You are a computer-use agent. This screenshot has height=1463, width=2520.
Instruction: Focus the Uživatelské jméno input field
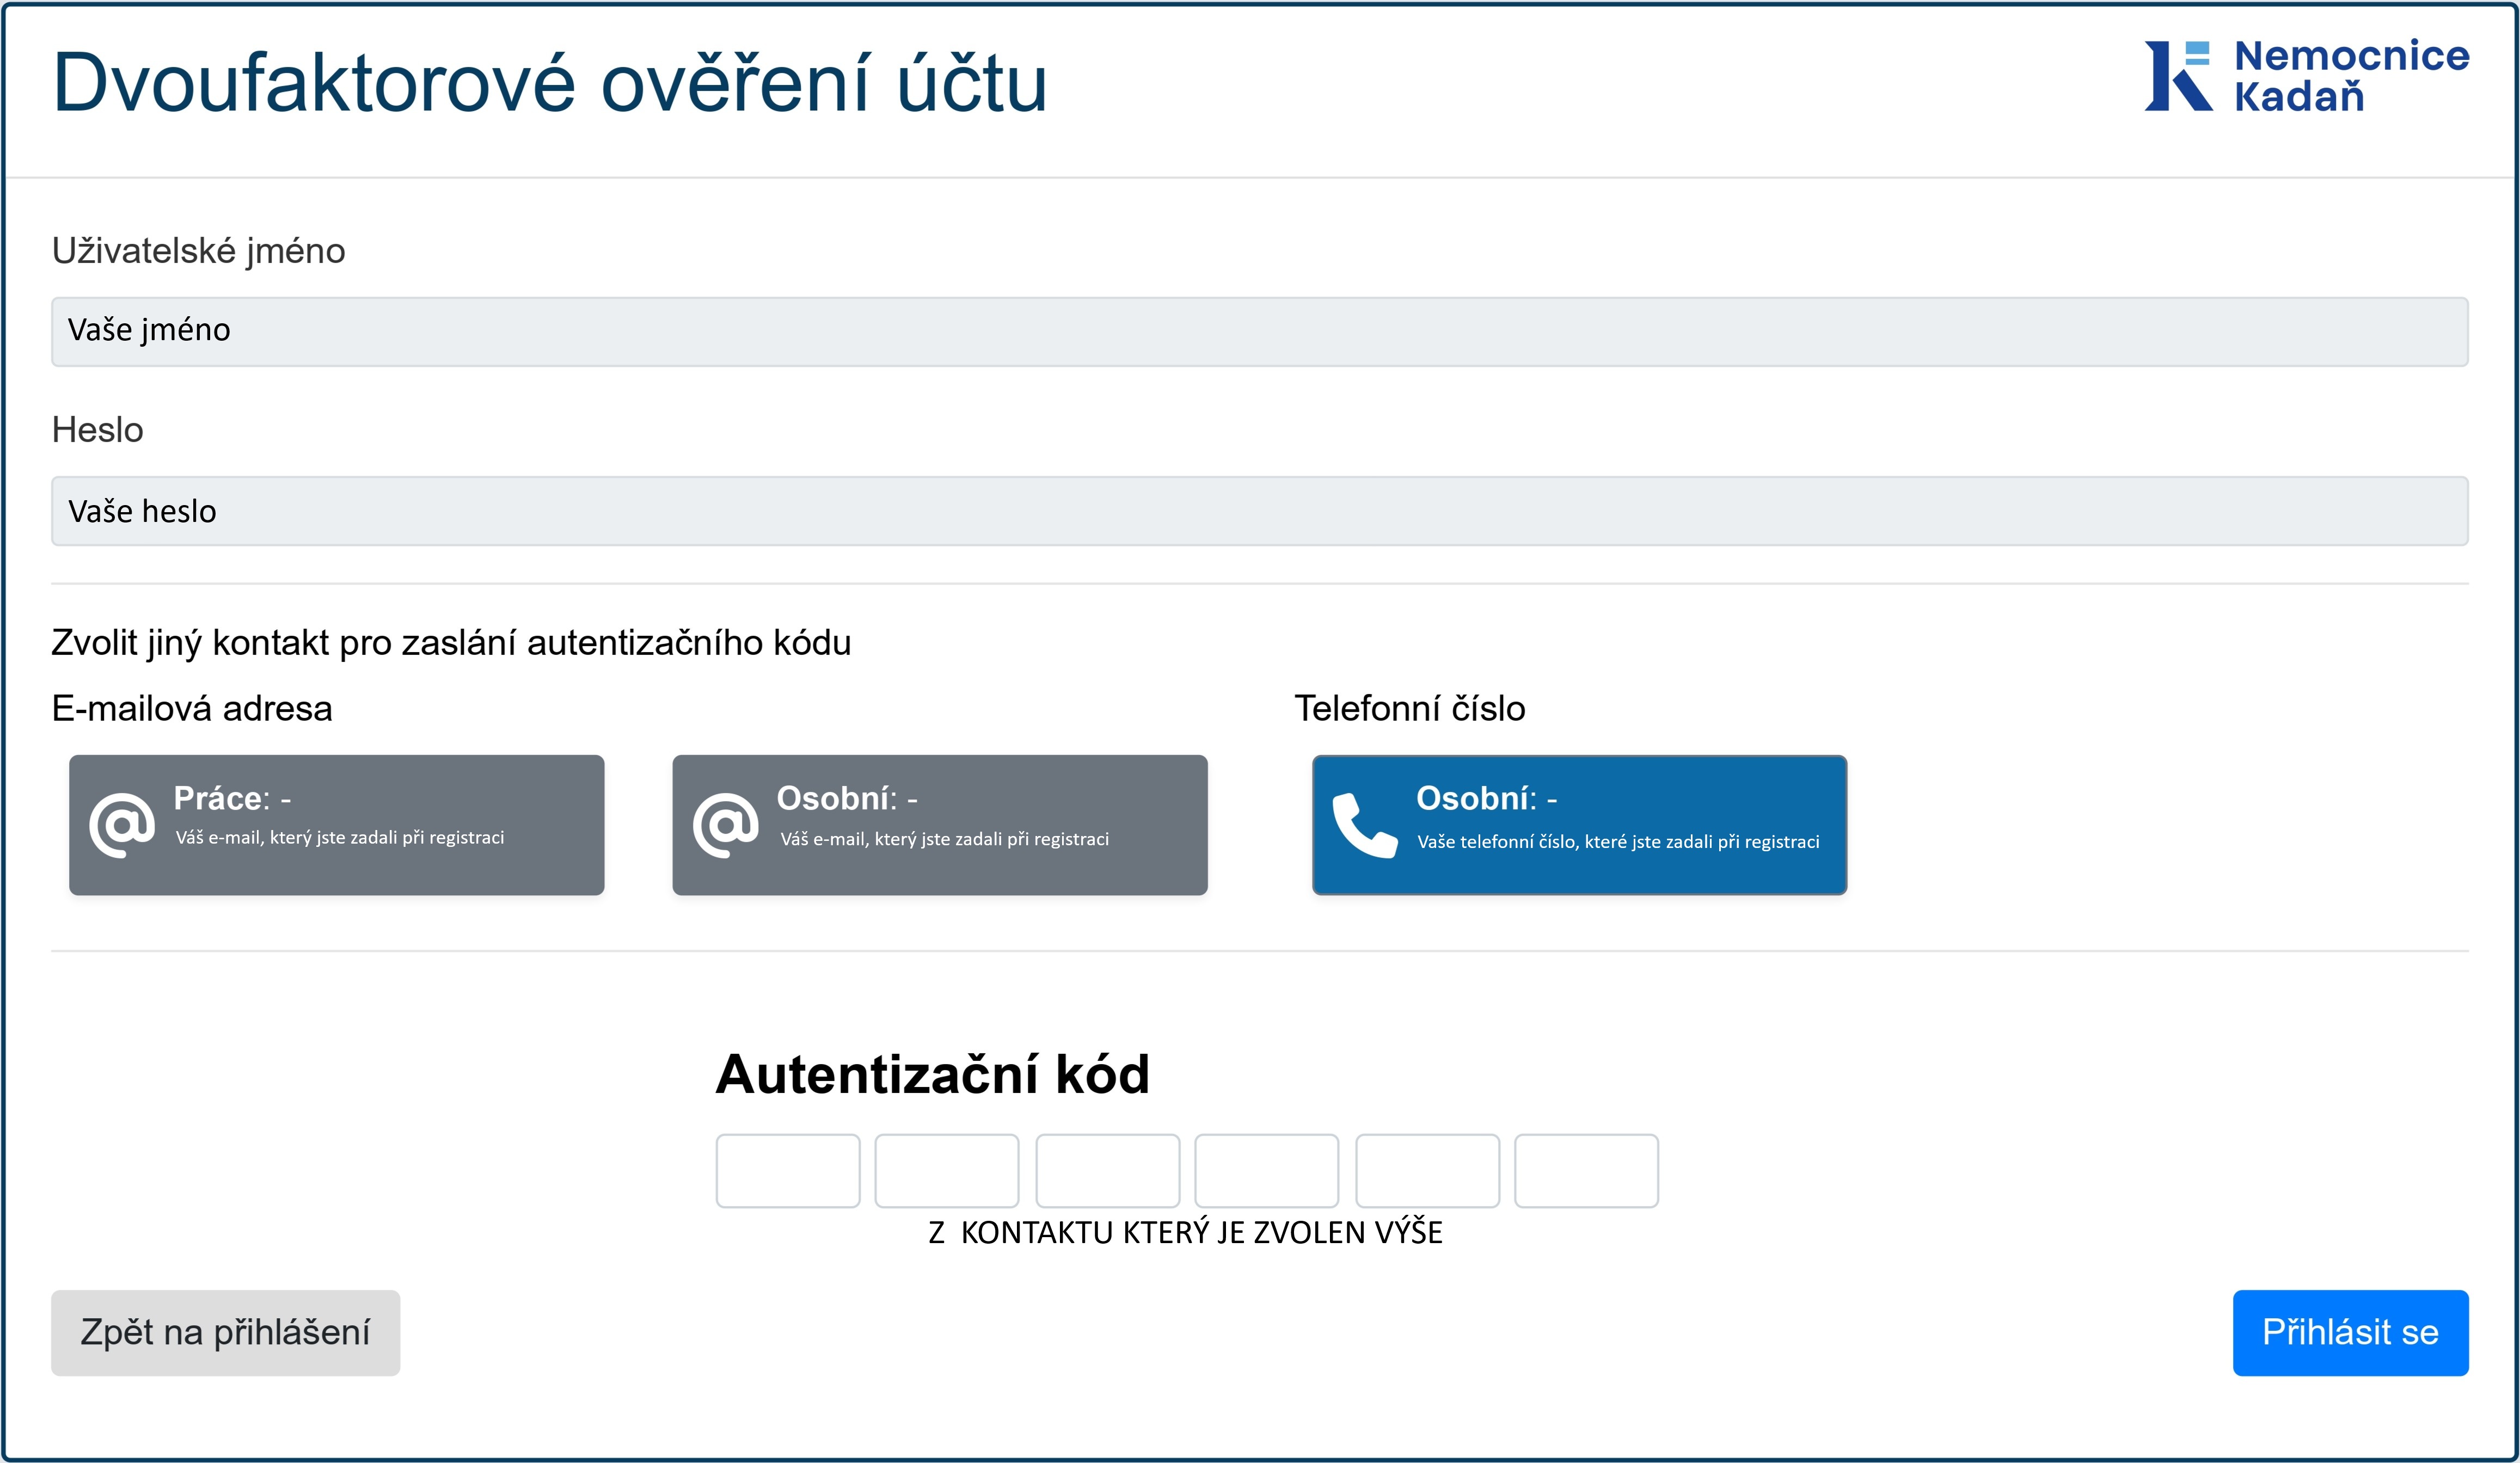1260,331
